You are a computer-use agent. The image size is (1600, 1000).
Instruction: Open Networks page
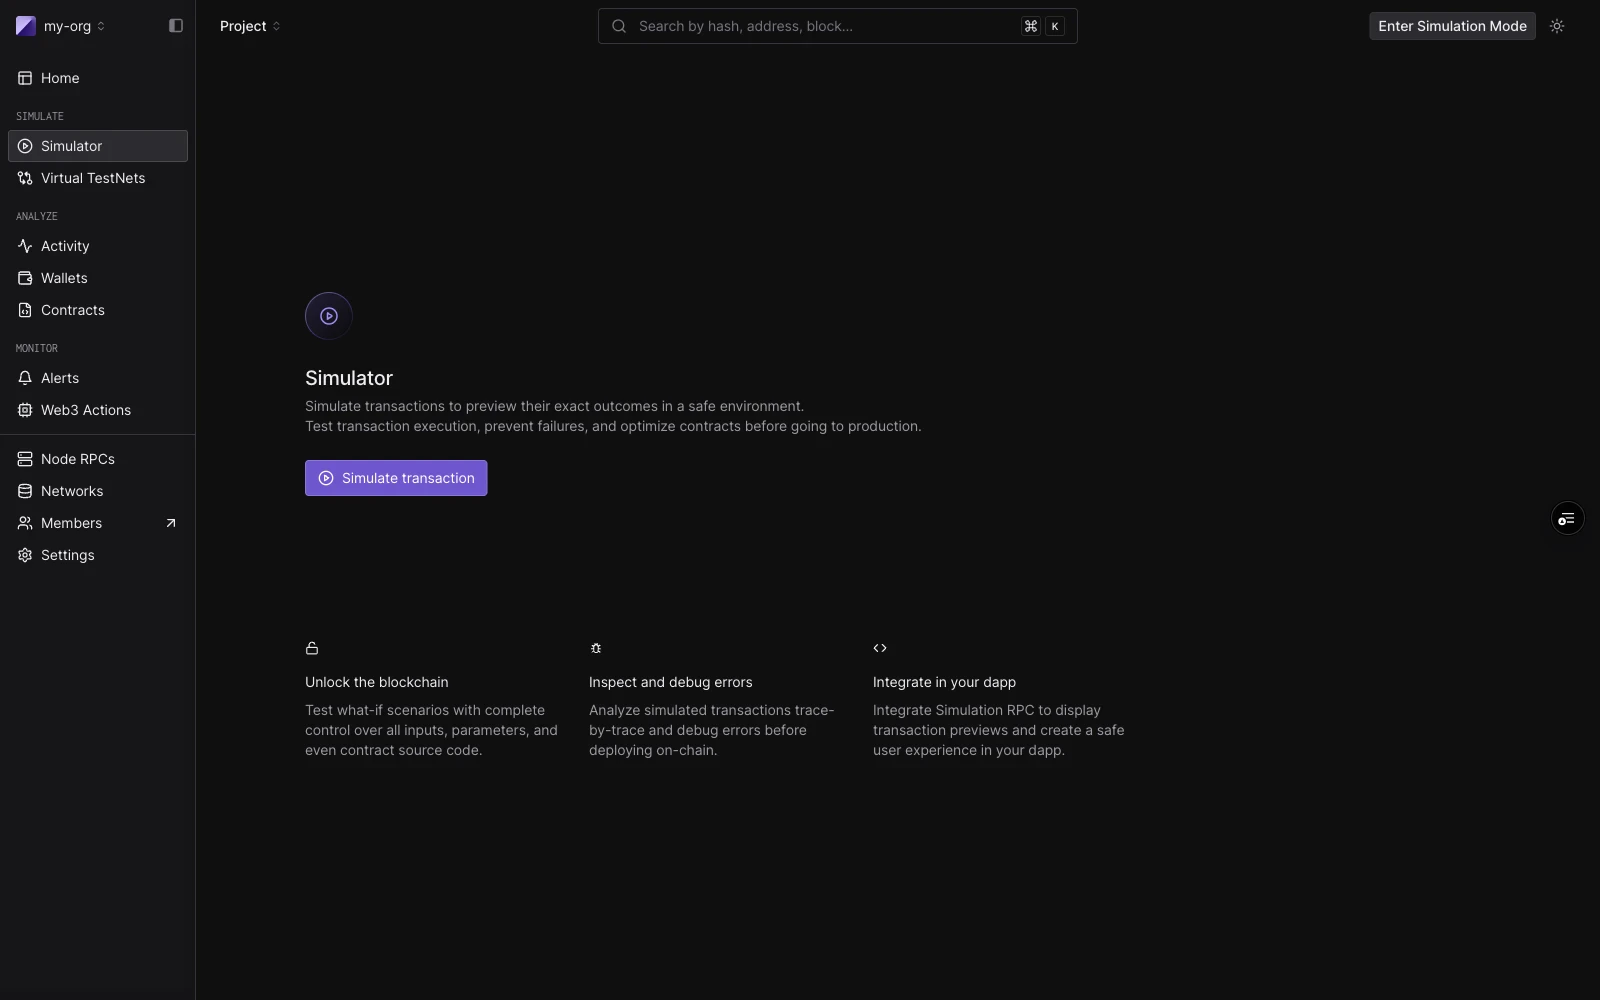pos(98,491)
